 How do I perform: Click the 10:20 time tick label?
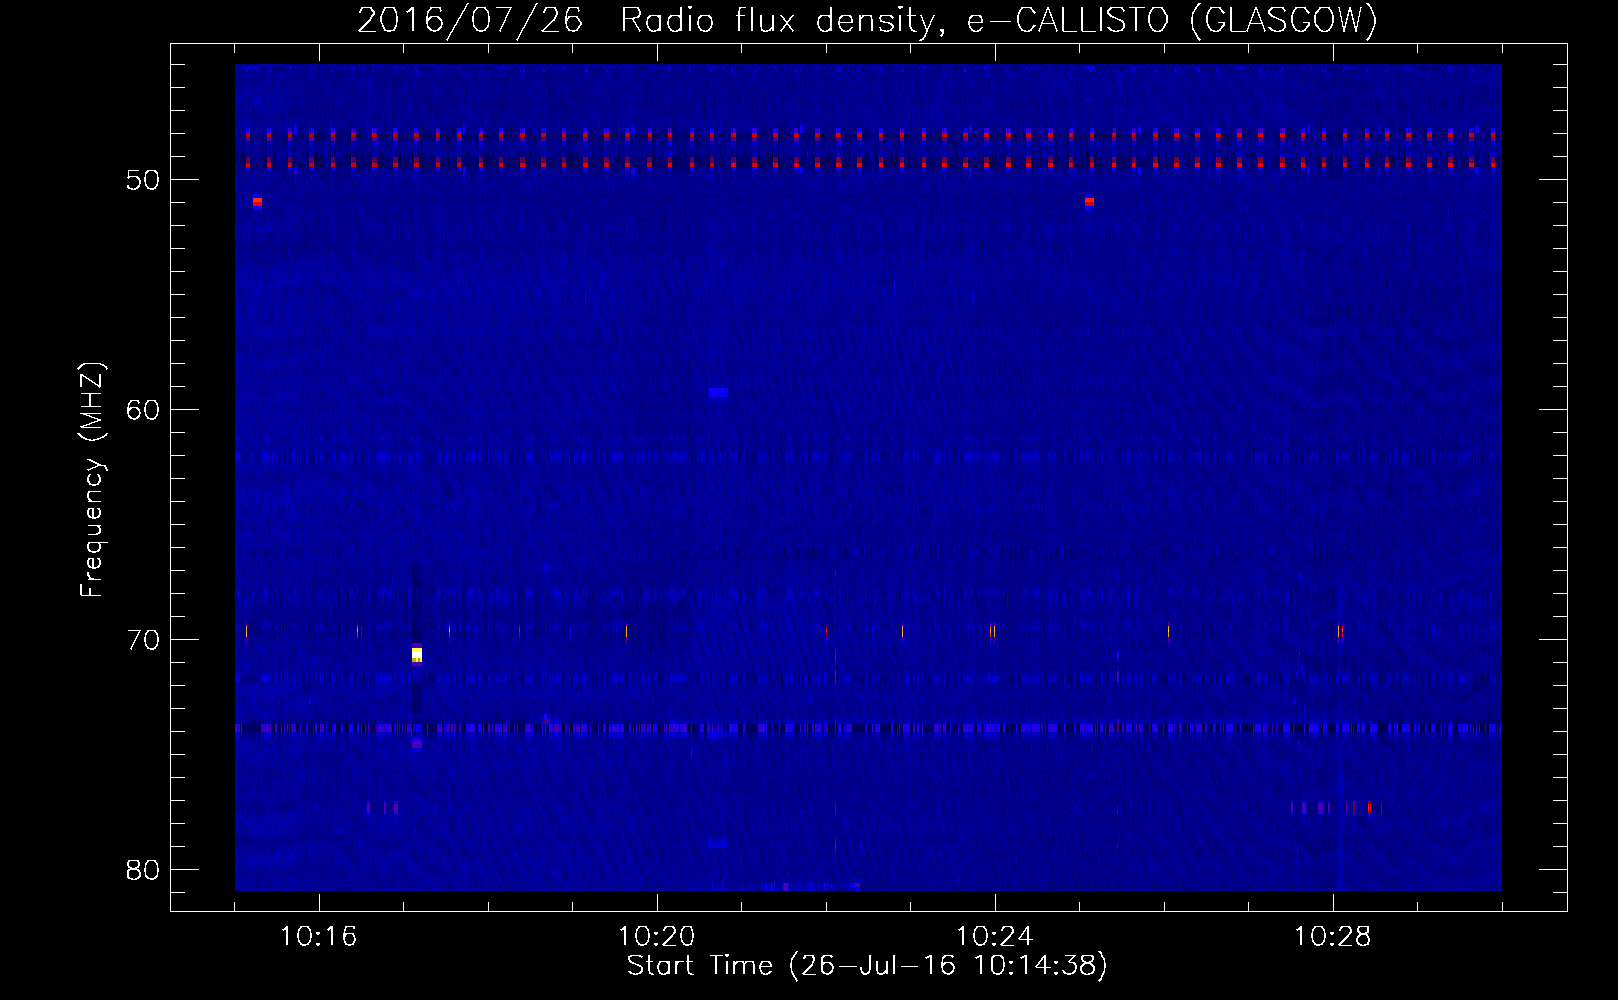[x=656, y=937]
